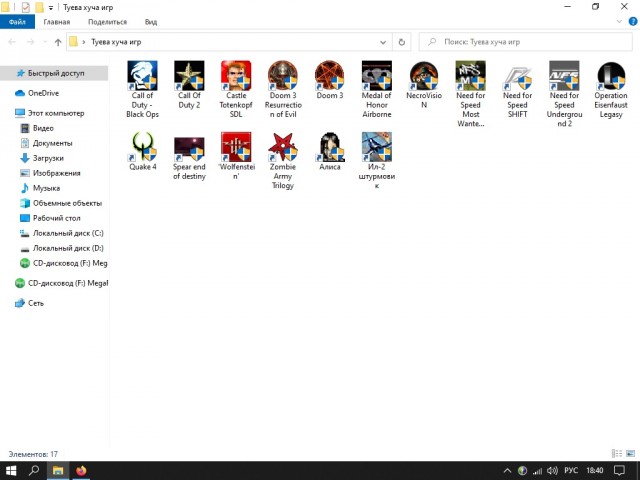Click File Explorer on the taskbar
640x480 pixels.
[58, 471]
